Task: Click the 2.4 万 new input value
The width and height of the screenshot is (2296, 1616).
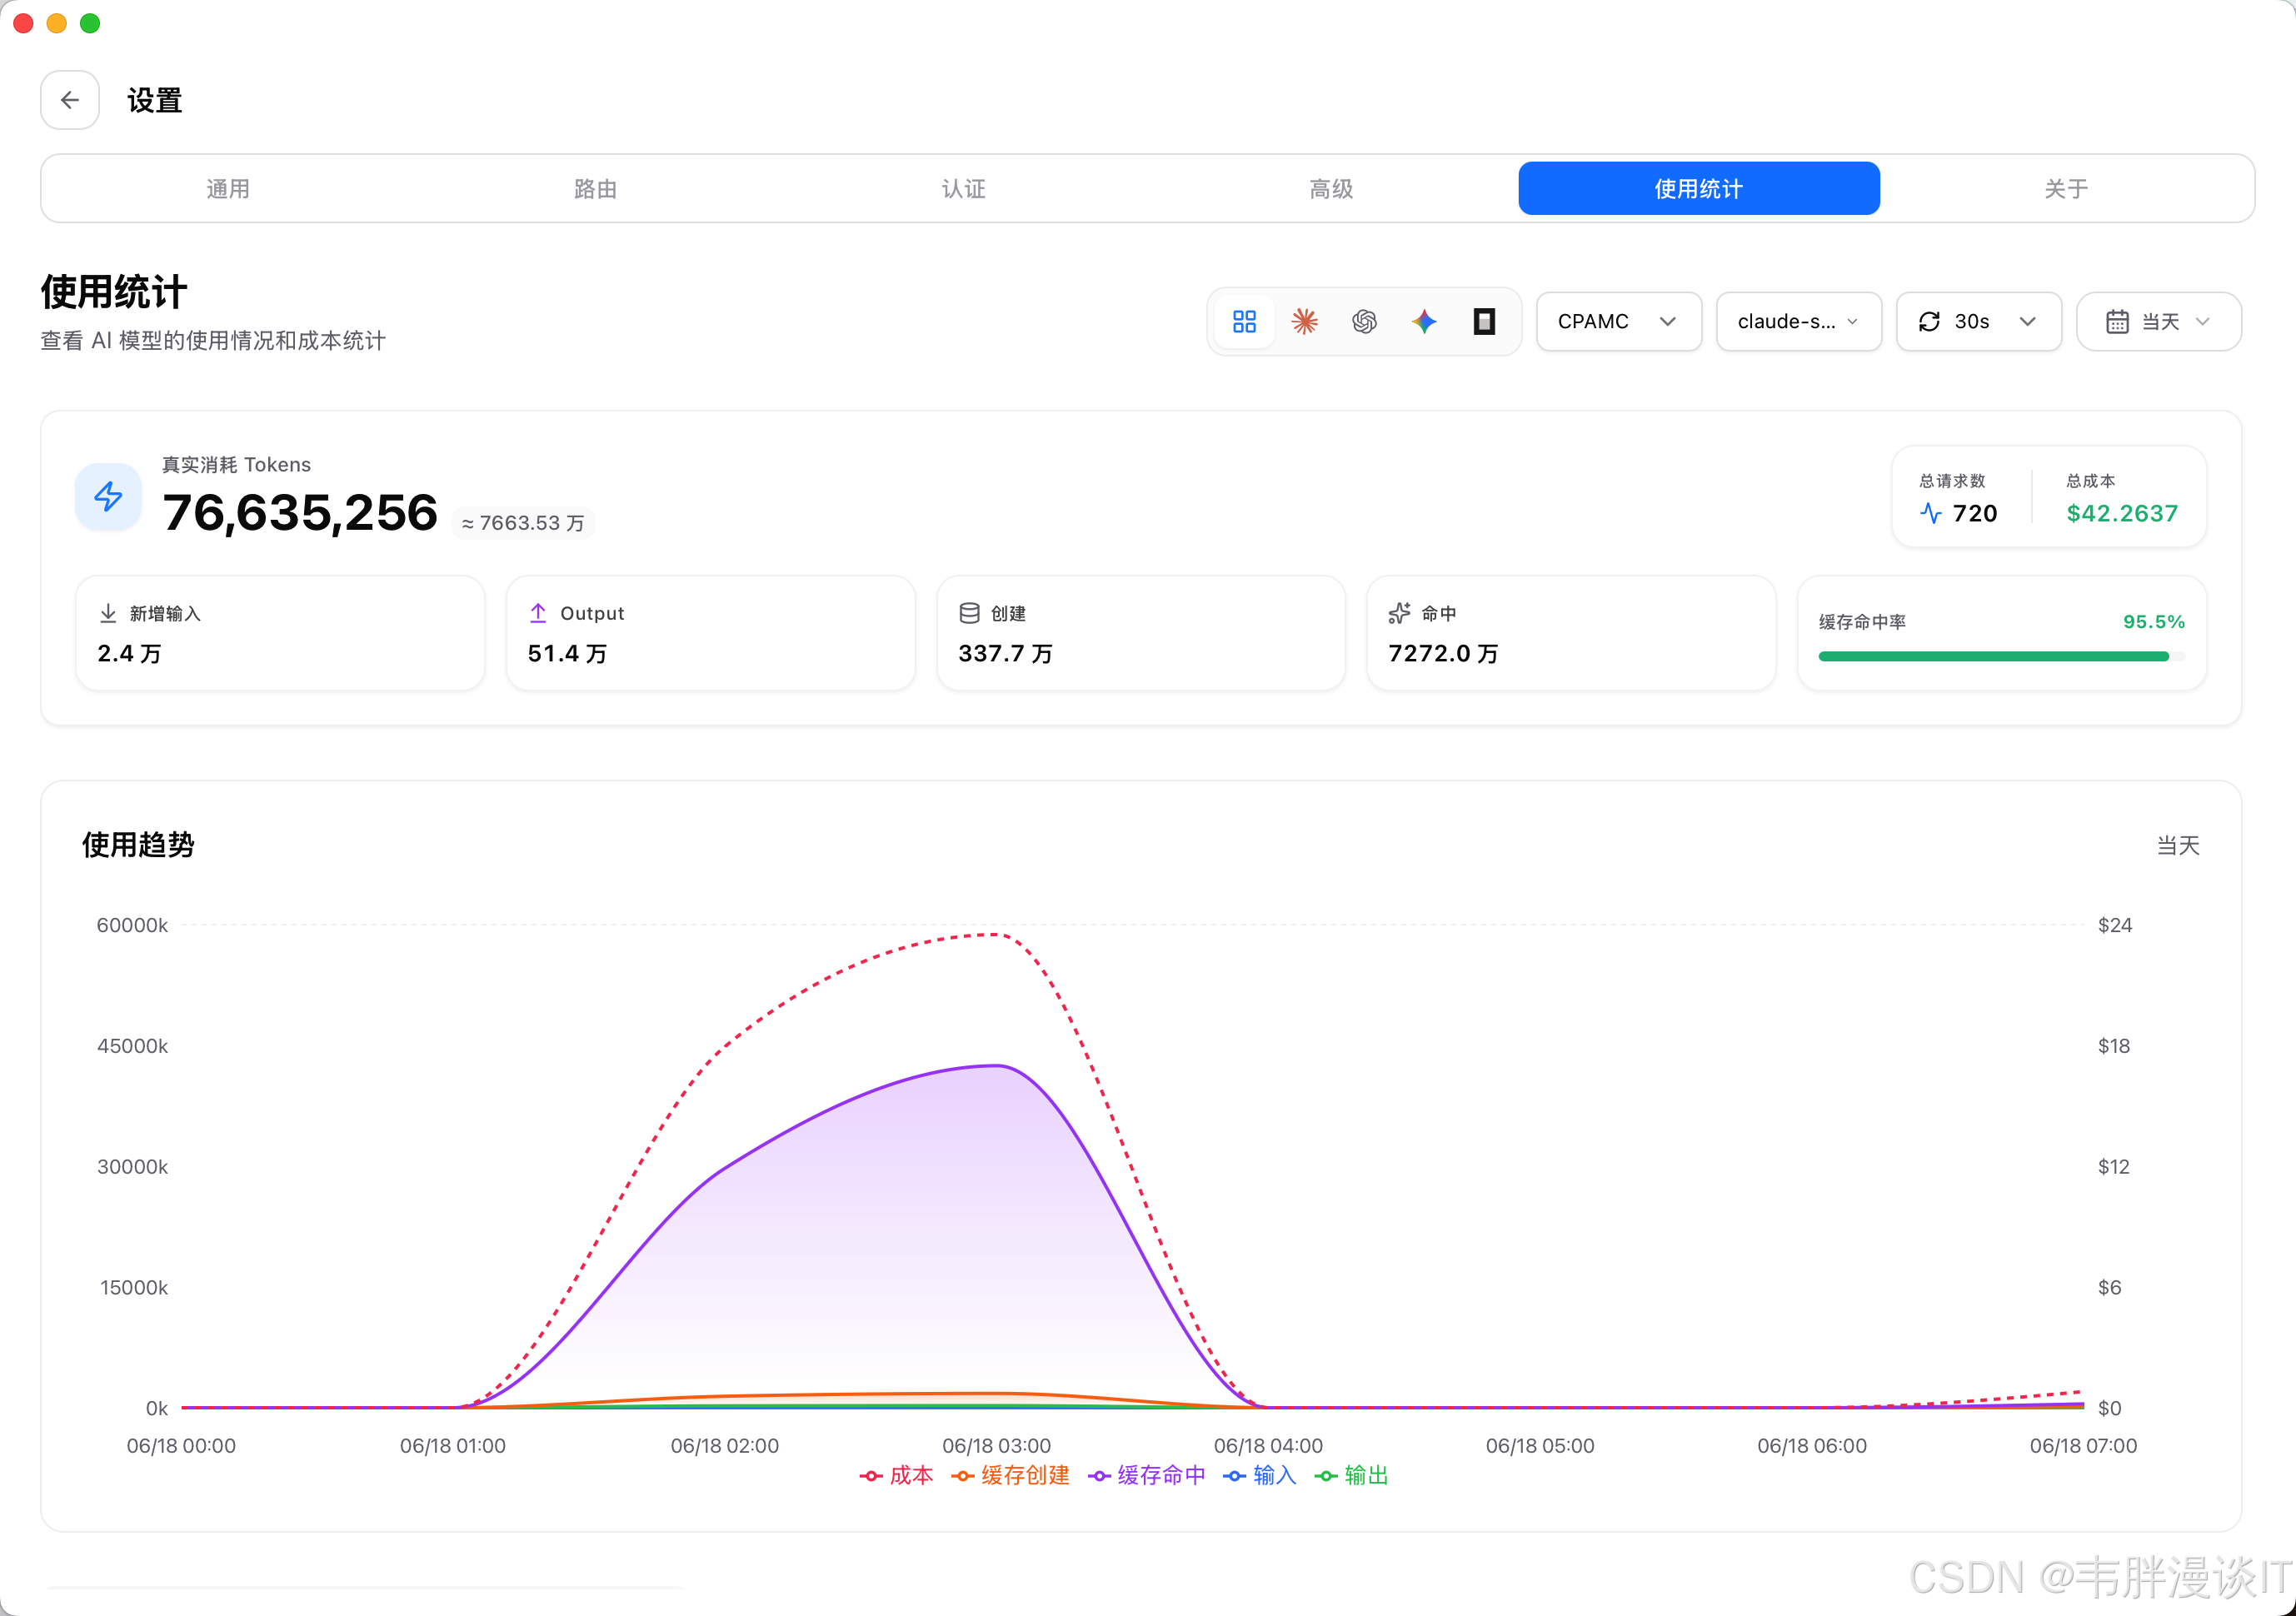Action: pyautogui.click(x=129, y=653)
